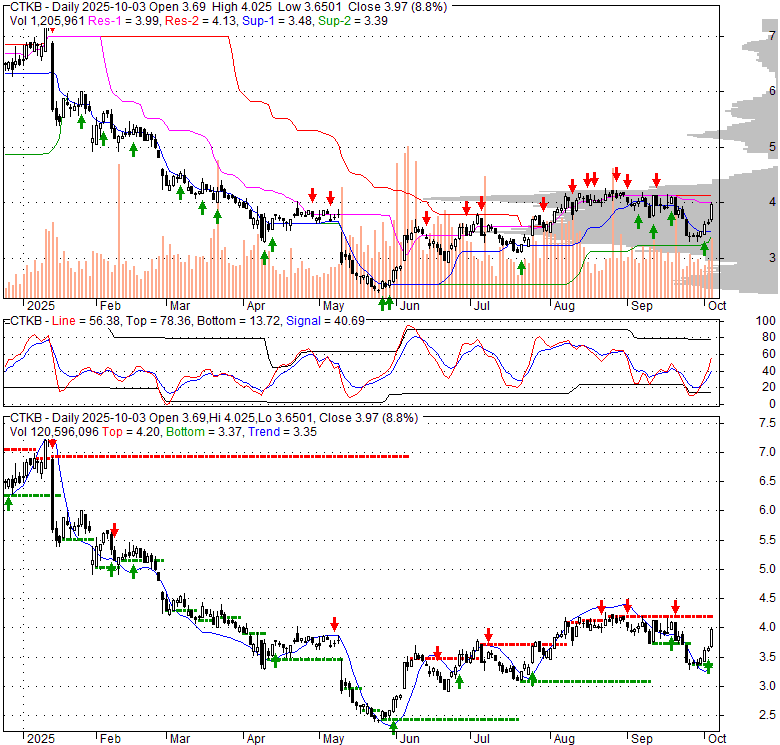Click the Sup-2 = 3.39 legend value

pos(353,21)
